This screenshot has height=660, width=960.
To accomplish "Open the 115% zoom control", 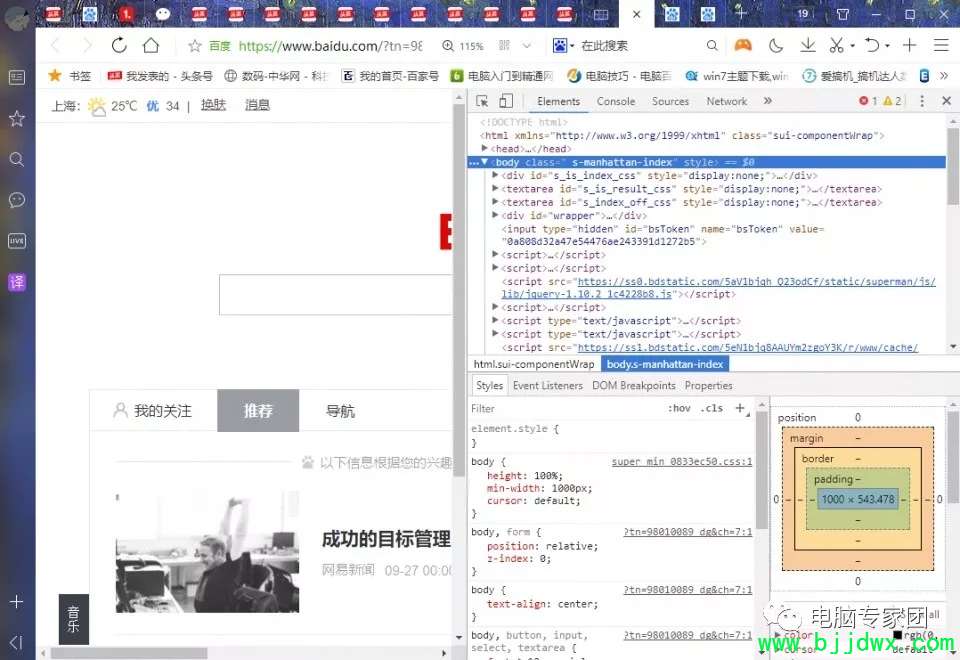I will click(x=463, y=46).
